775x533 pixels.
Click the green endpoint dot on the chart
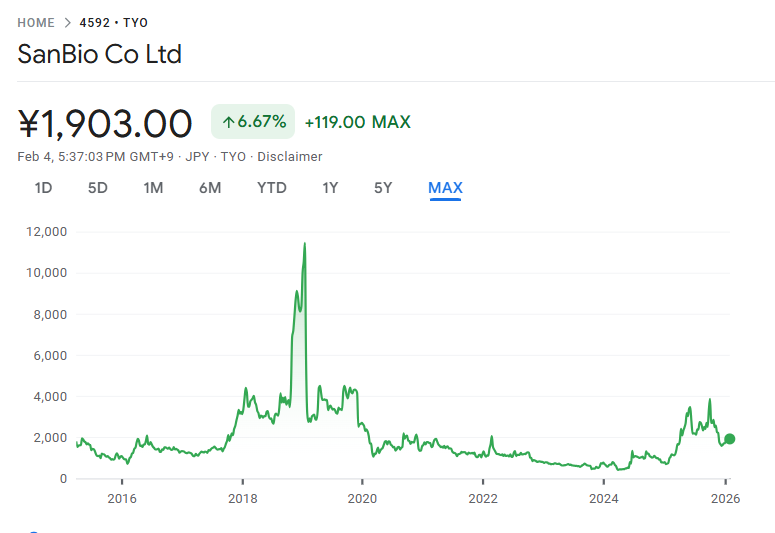pos(730,439)
